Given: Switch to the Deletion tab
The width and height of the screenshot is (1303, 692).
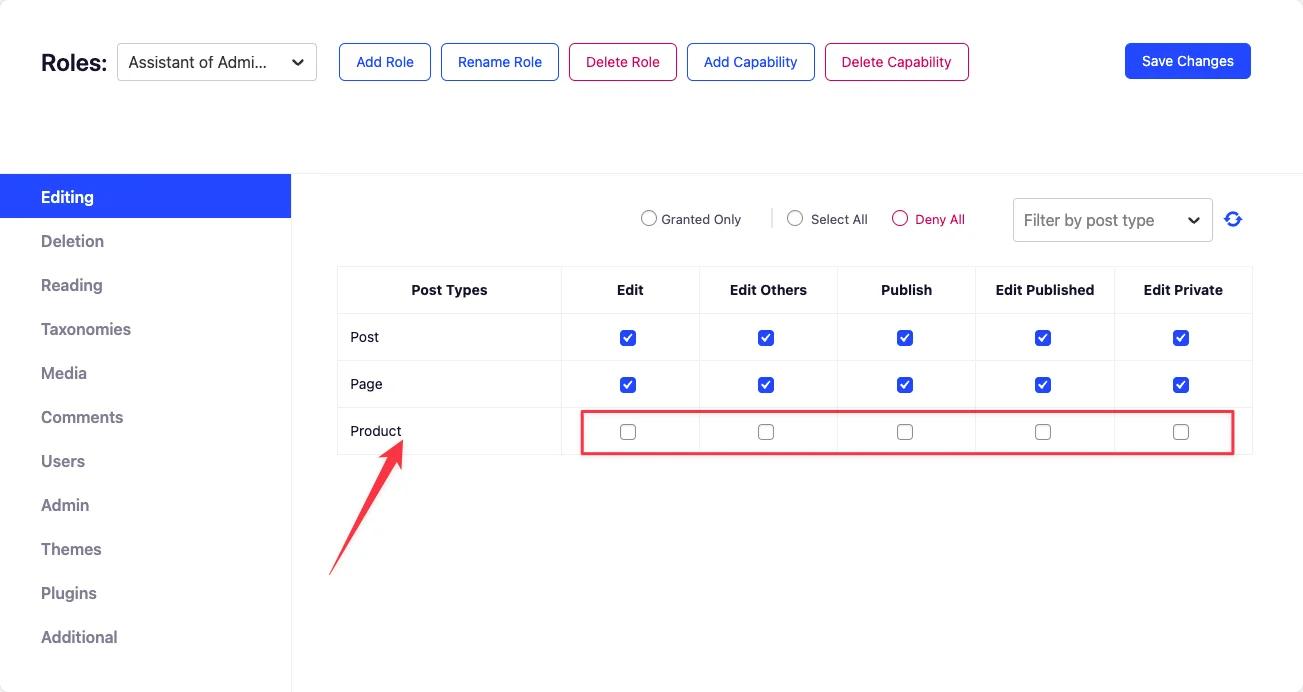Looking at the screenshot, I should pyautogui.click(x=145, y=241).
